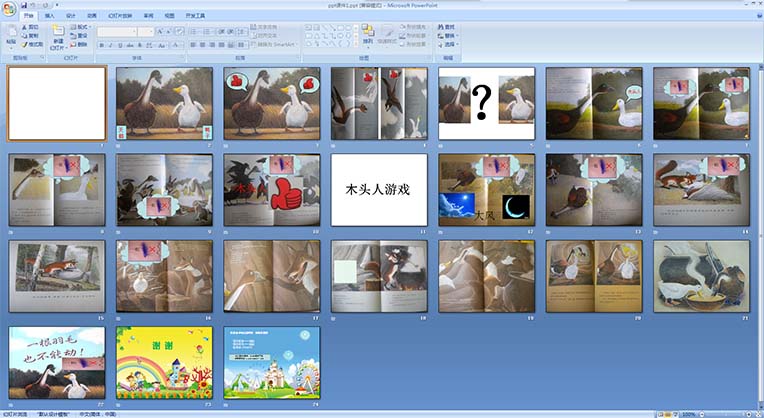Toggle center text alignment button
The height and width of the screenshot is (418, 764).
coord(202,45)
